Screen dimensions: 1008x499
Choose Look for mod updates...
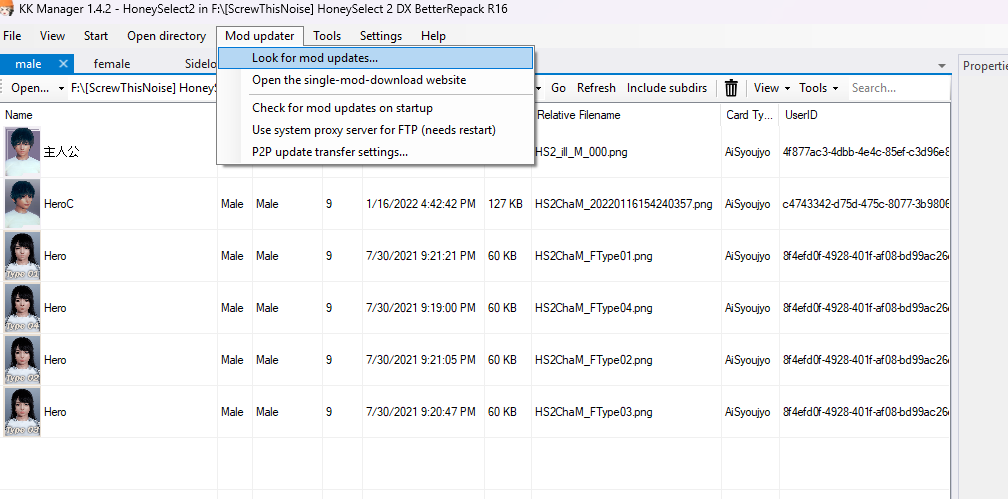[x=375, y=58]
